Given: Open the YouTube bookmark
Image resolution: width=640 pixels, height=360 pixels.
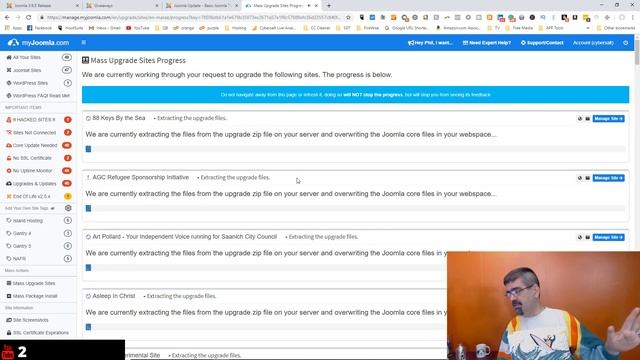Looking at the screenshot, I should click(138, 28).
